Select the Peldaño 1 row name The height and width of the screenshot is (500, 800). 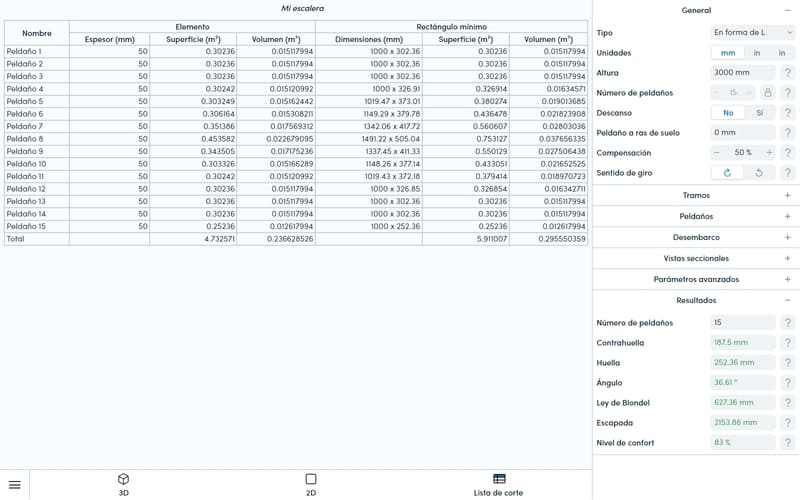point(24,52)
